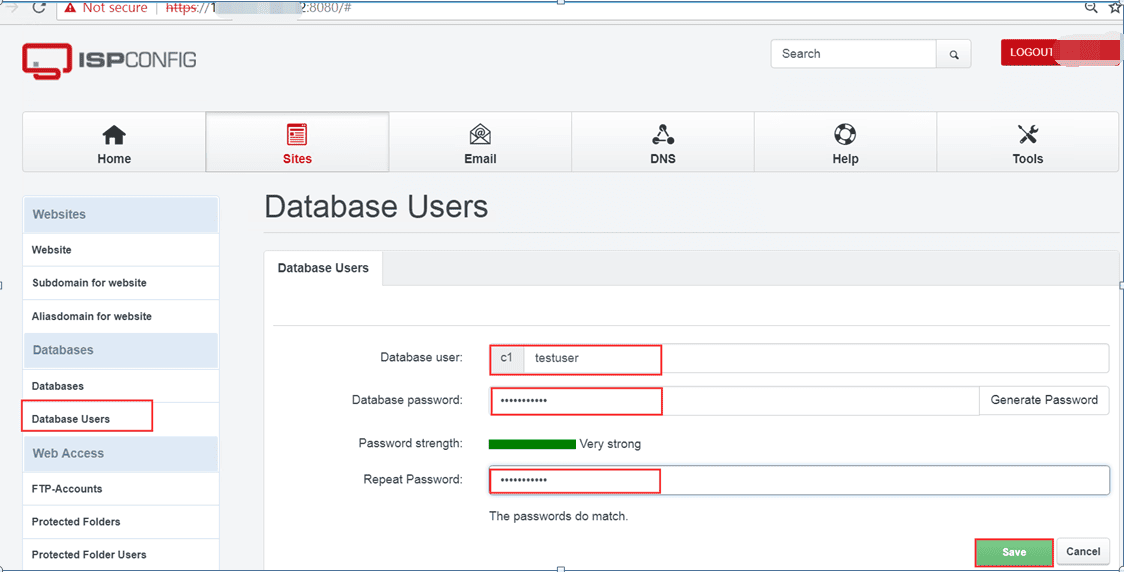The image size is (1124, 572).
Task: Open Subdomain for website
Action: click(x=120, y=282)
